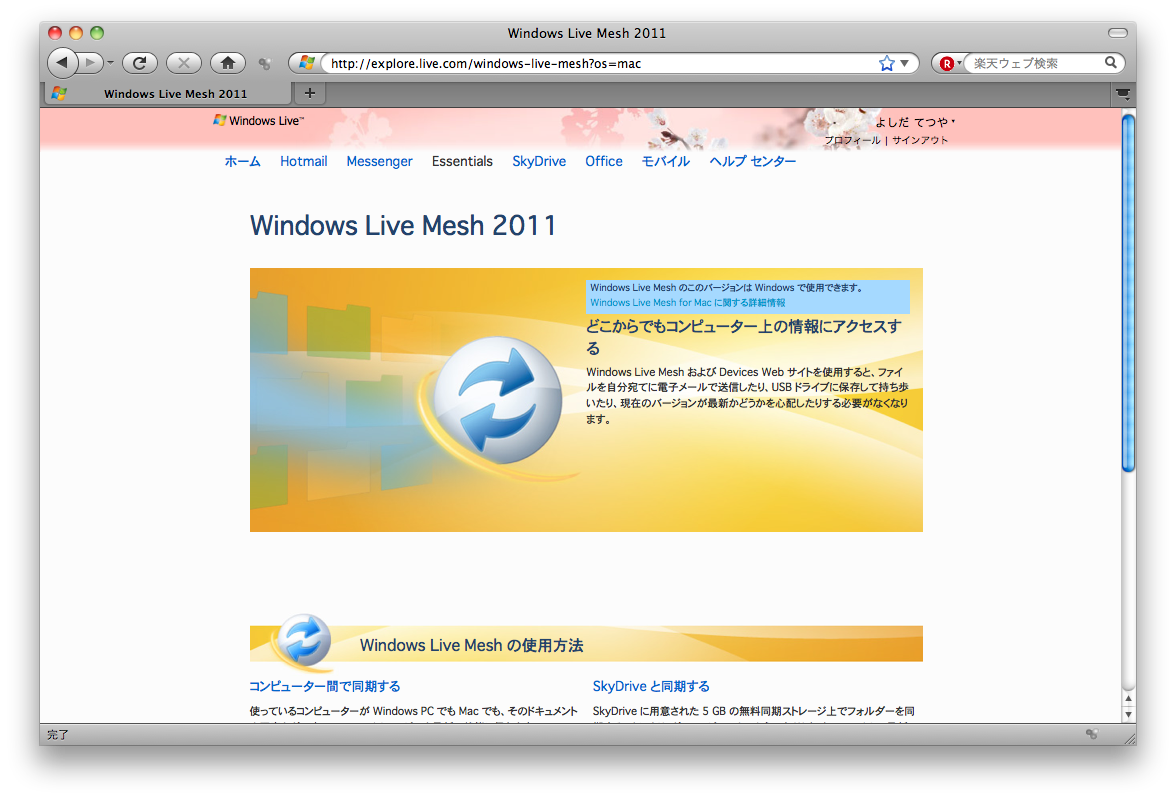Reload the current page
This screenshot has height=800, width=1176.
(x=140, y=63)
